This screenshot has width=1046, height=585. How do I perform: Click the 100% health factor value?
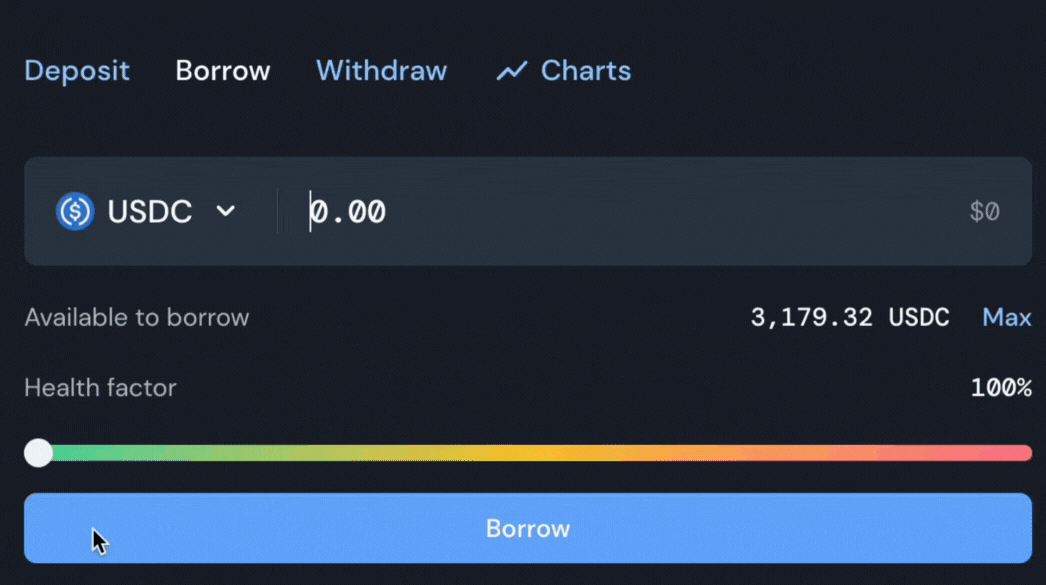[1001, 388]
